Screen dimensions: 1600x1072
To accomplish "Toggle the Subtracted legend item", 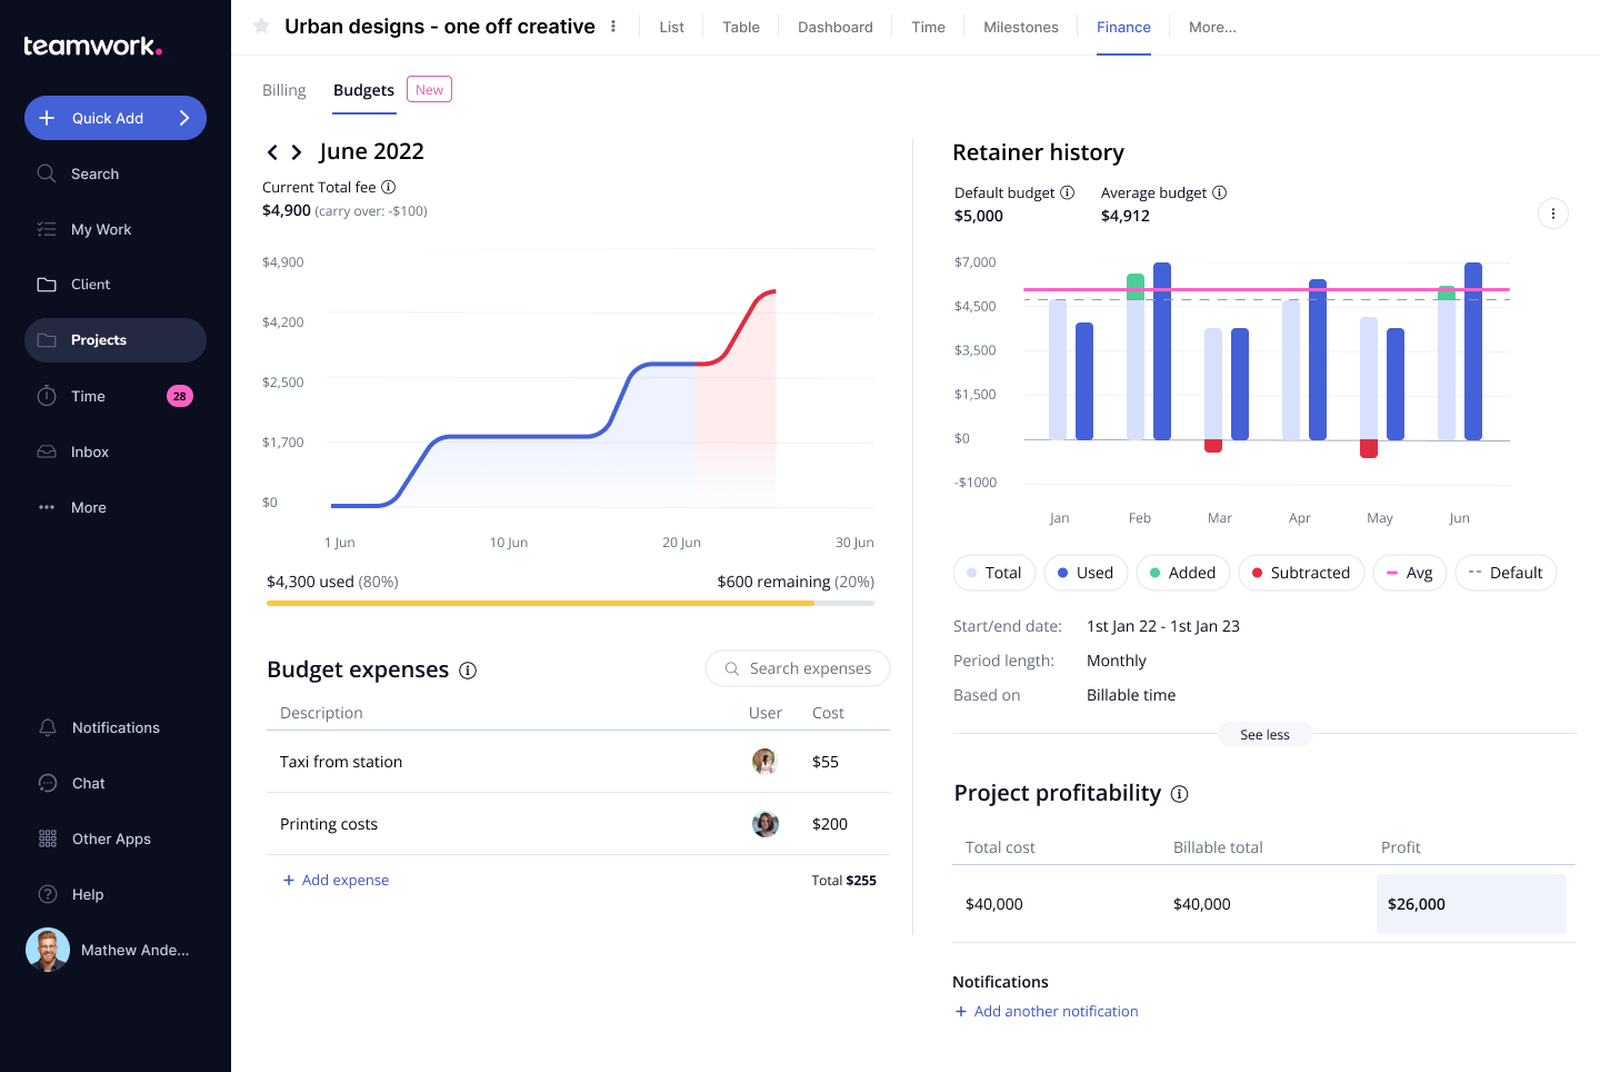I will click(x=1301, y=572).
